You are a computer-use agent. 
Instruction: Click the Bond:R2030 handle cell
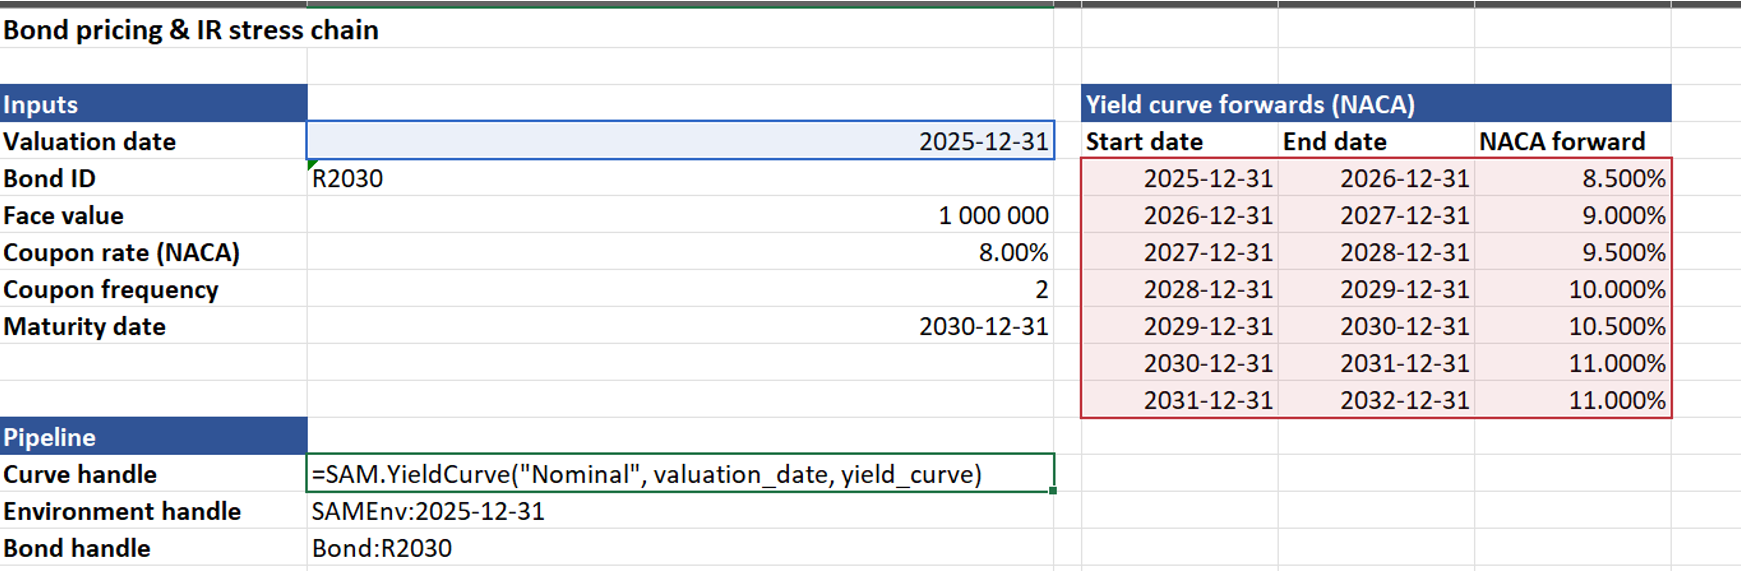tap(680, 548)
